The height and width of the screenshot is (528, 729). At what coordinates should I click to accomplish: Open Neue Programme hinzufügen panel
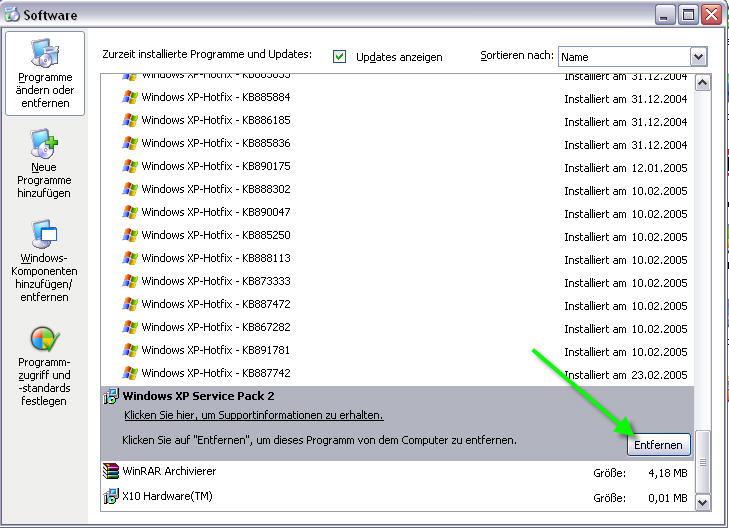point(44,164)
